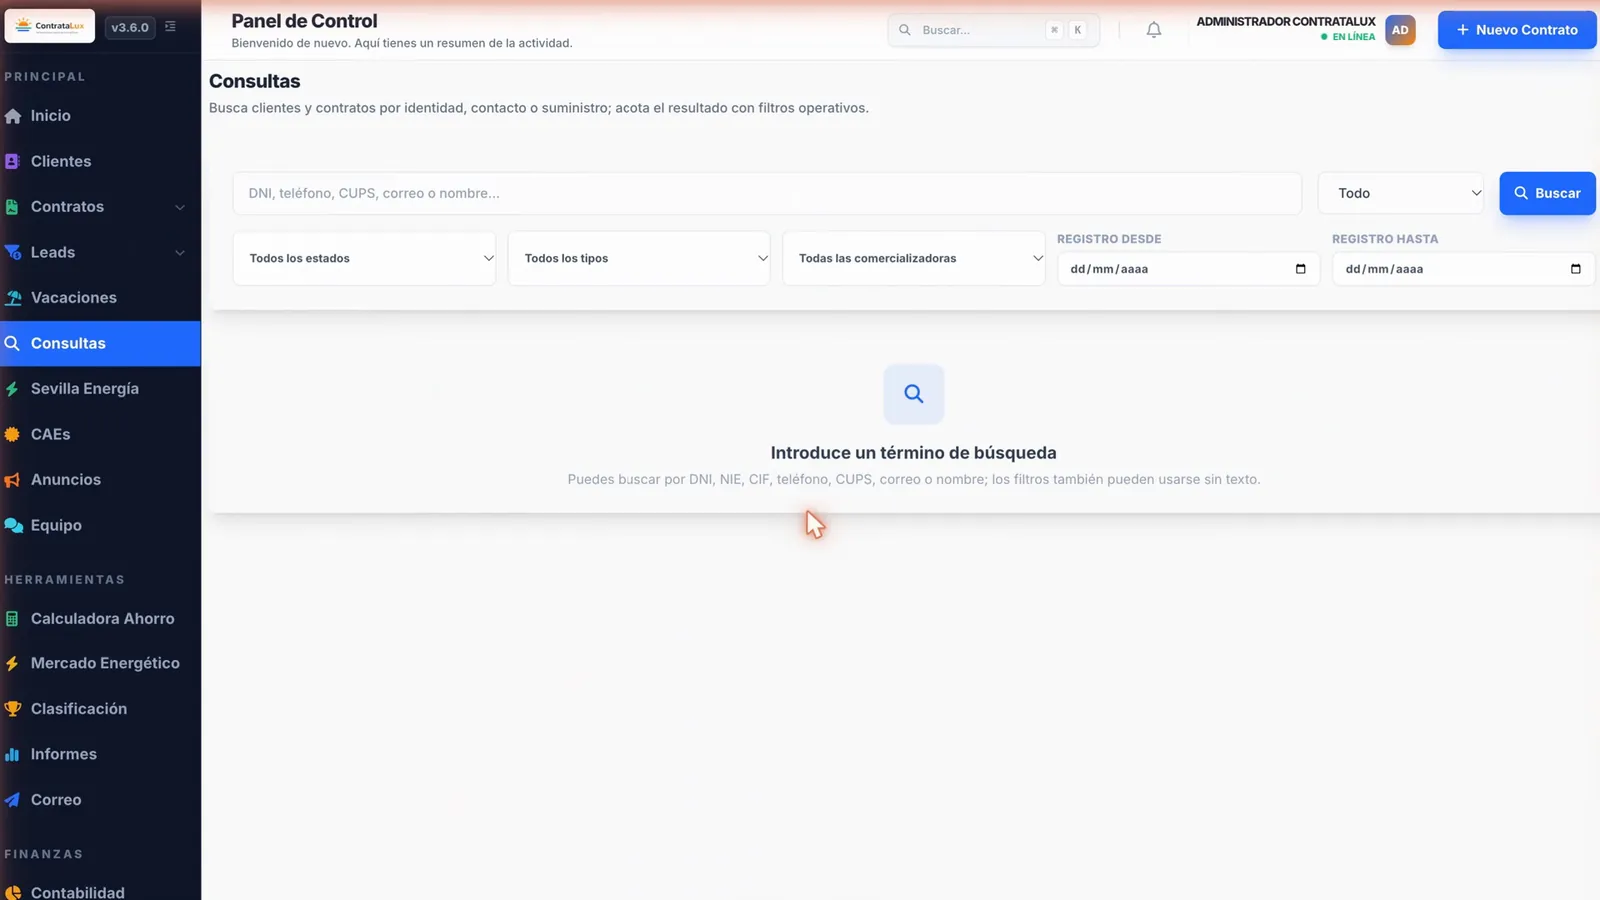Click the ContrataLux logo
The image size is (1600, 900).
50,26
